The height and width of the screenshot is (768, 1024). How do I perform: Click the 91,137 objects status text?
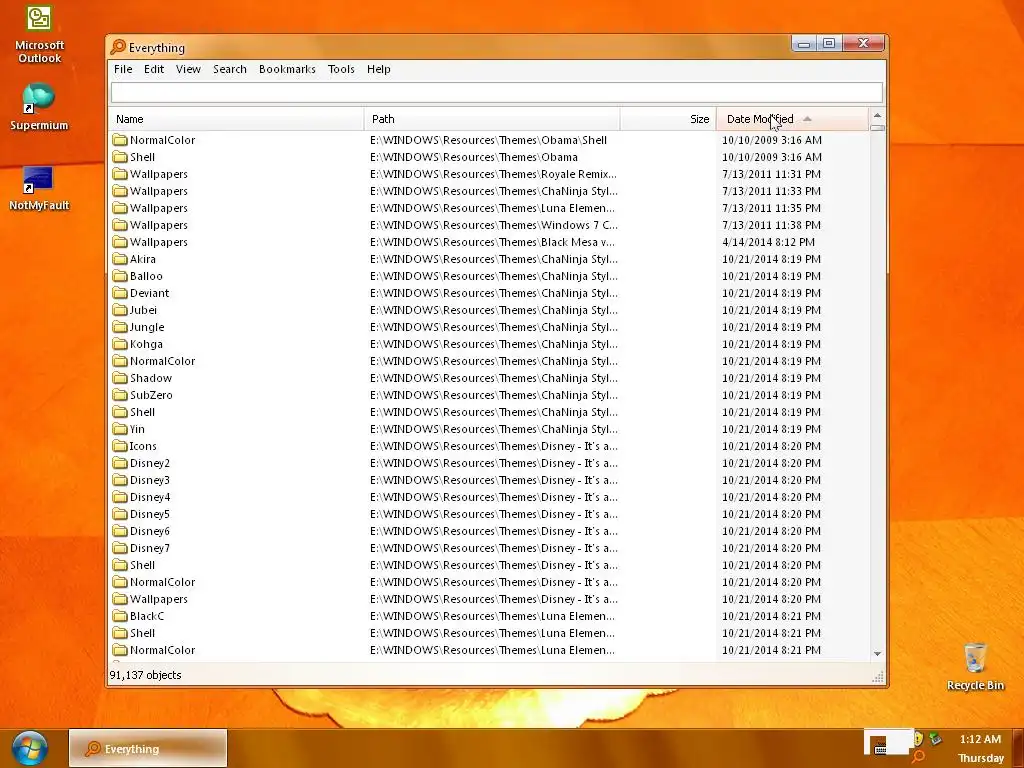coord(145,675)
